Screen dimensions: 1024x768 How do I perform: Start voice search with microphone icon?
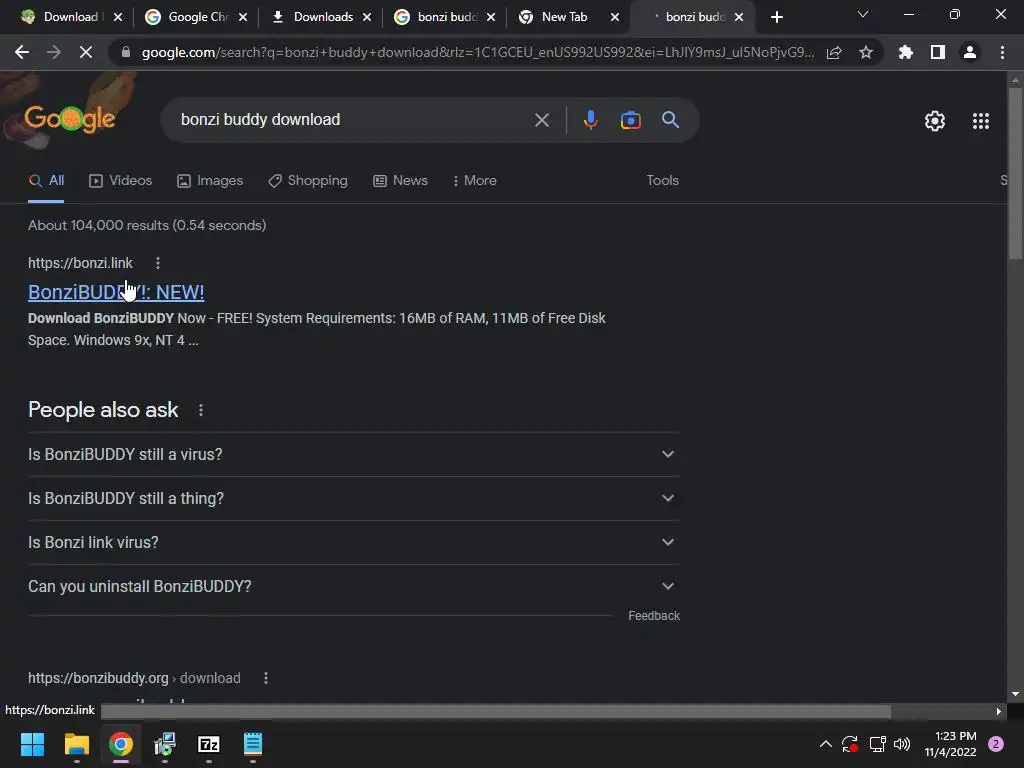[x=590, y=120]
